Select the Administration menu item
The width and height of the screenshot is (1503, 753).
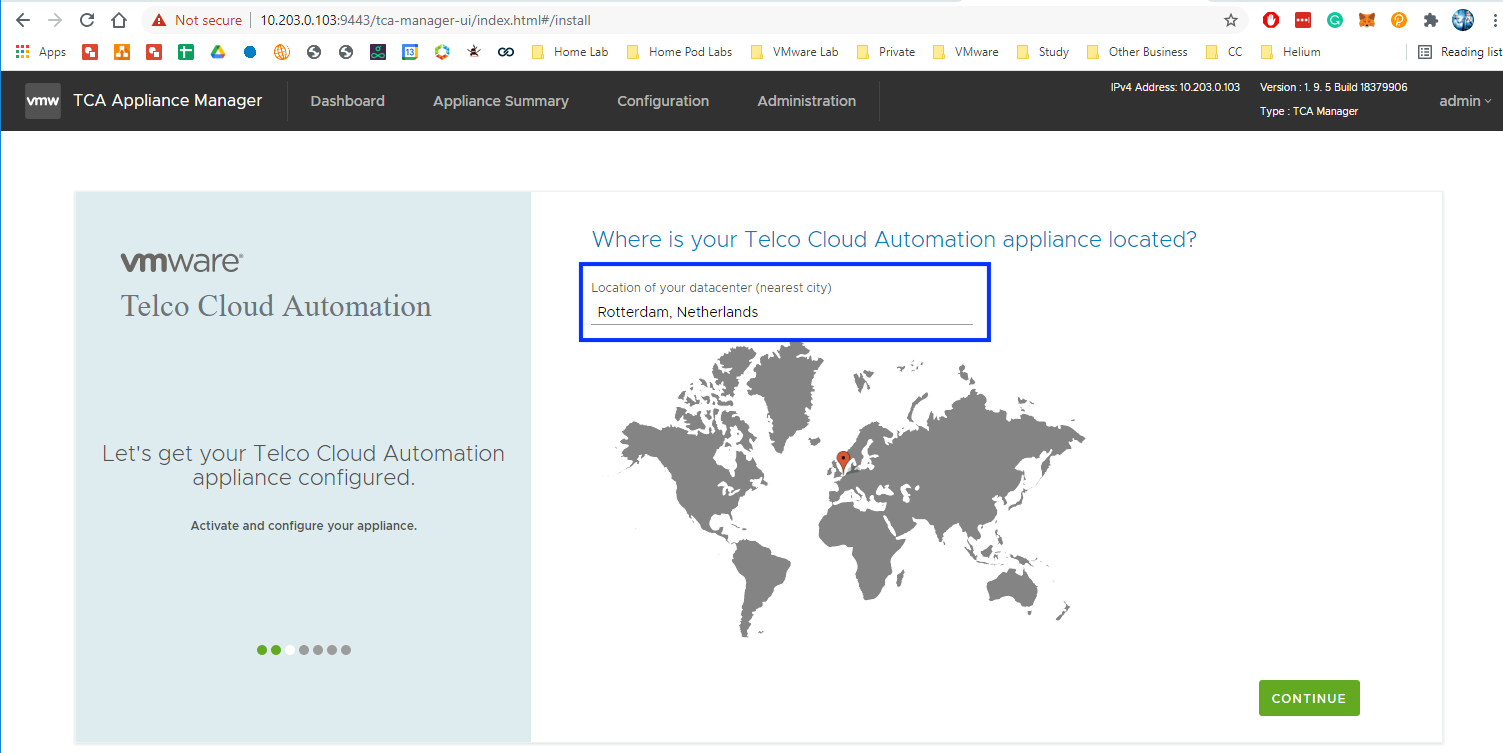tap(806, 101)
